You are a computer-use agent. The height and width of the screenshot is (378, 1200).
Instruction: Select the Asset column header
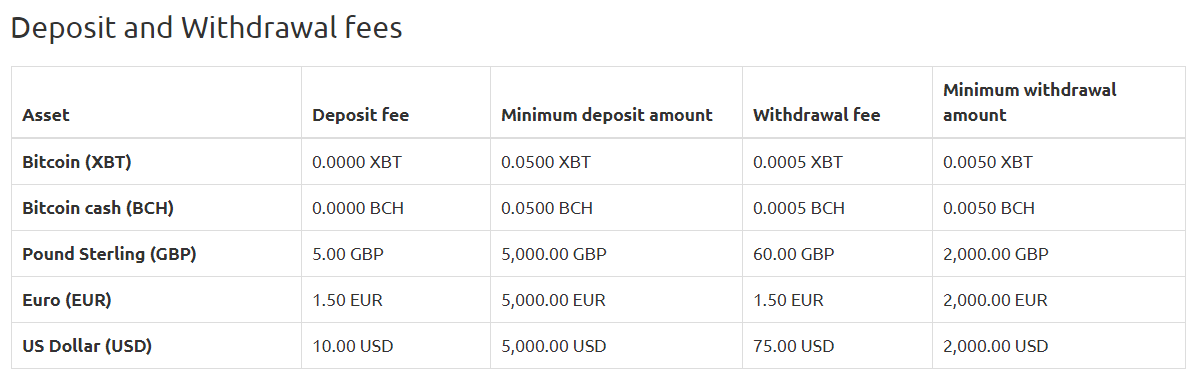46,115
